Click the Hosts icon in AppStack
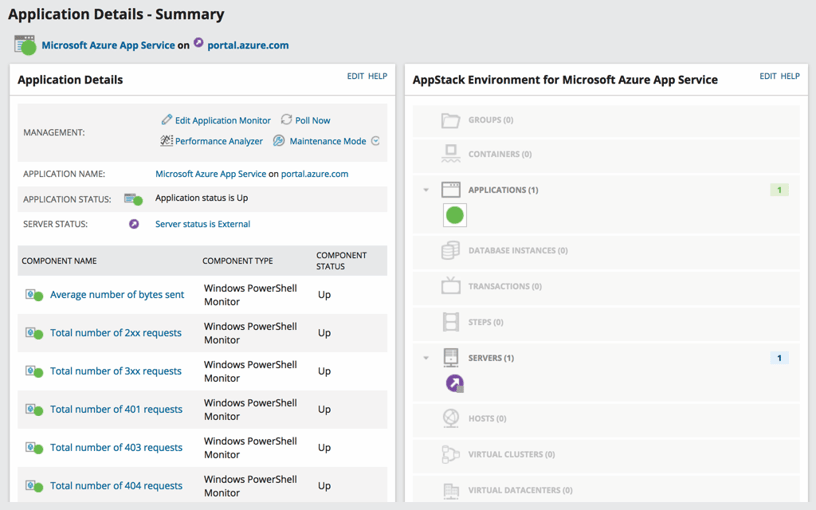816x510 pixels. pos(451,418)
